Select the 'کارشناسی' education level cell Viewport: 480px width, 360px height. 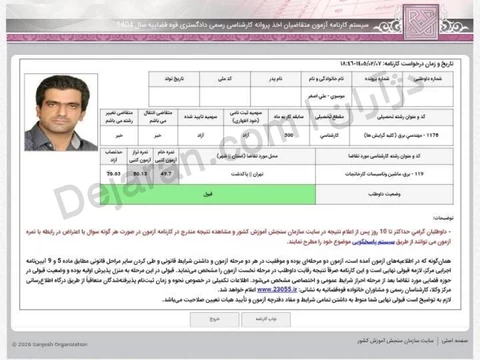329,135
